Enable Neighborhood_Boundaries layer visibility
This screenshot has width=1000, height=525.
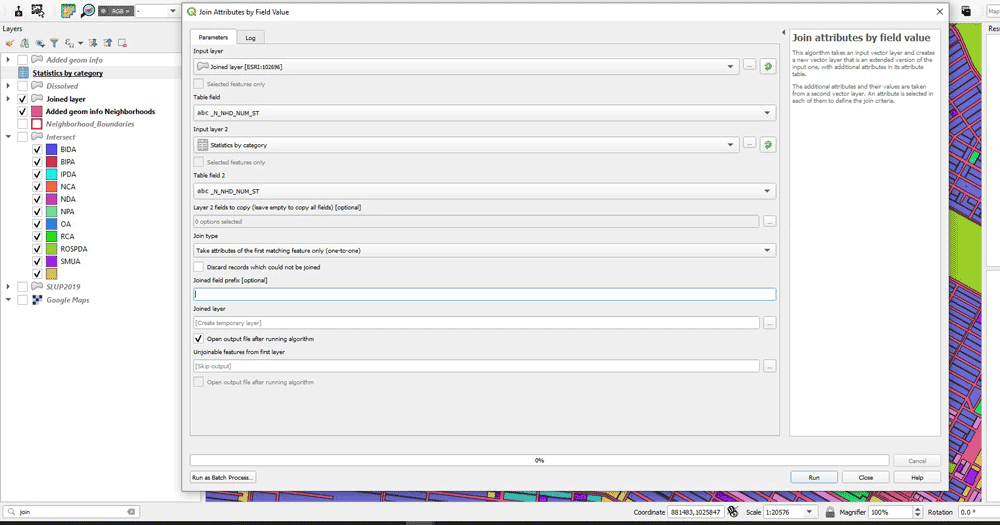coord(22,124)
